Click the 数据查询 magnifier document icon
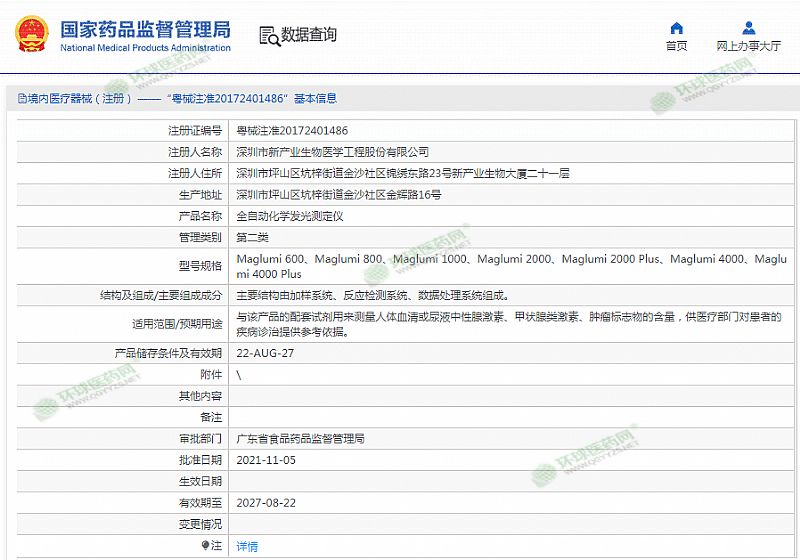 (x=268, y=36)
